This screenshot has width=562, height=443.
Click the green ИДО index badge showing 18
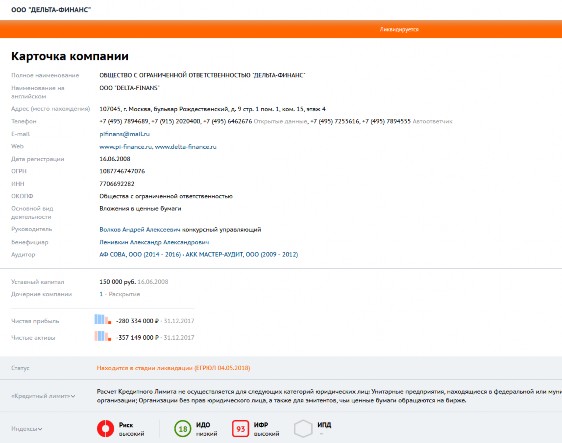[183, 429]
